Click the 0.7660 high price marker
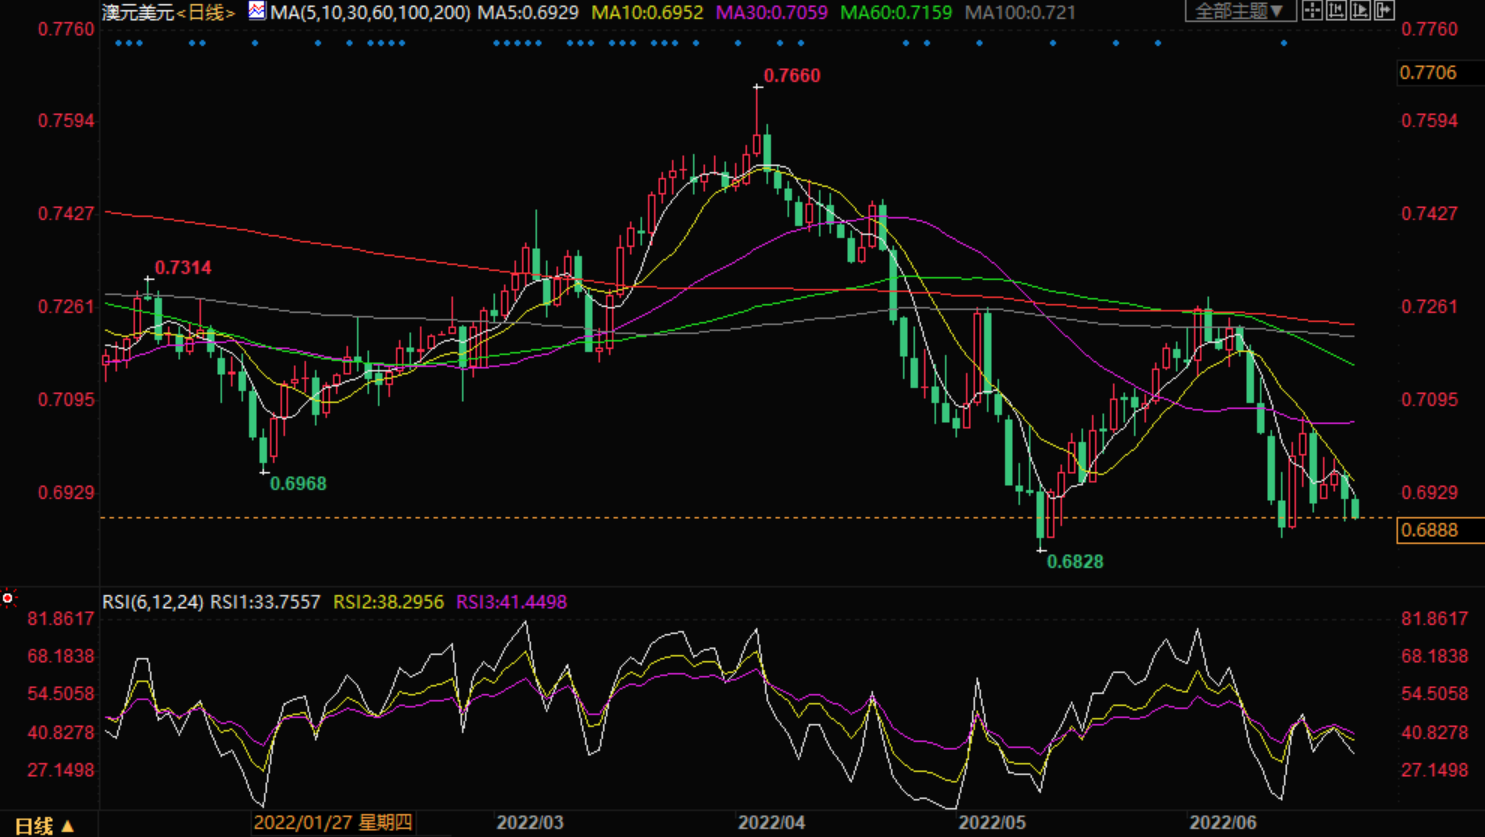The height and width of the screenshot is (837, 1485). pos(791,76)
